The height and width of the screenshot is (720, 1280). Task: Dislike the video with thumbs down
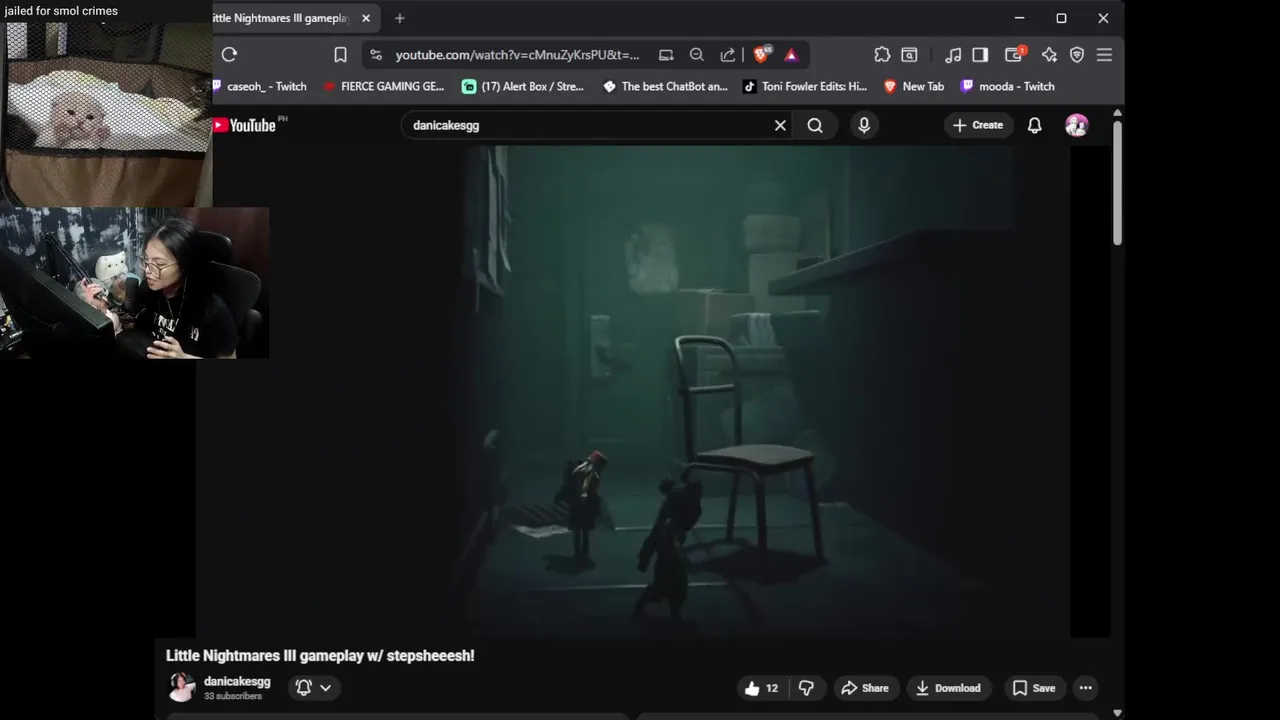tap(806, 688)
